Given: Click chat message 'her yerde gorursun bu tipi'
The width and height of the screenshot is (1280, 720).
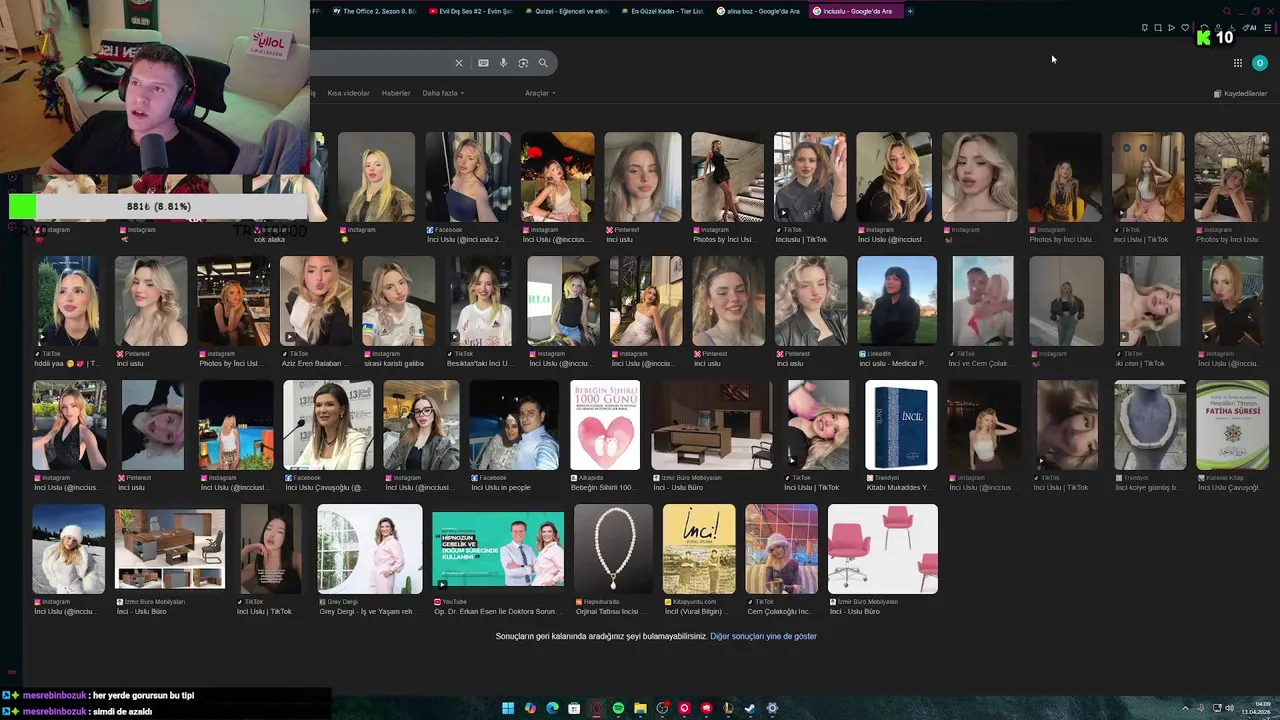Looking at the screenshot, I should [143, 695].
